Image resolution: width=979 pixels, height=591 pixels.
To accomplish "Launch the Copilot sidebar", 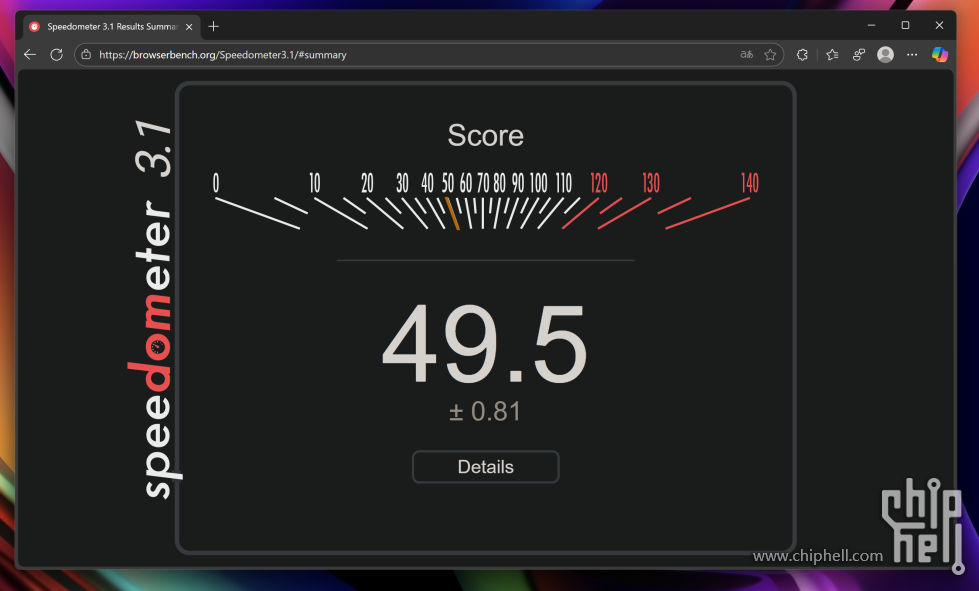I will 940,55.
